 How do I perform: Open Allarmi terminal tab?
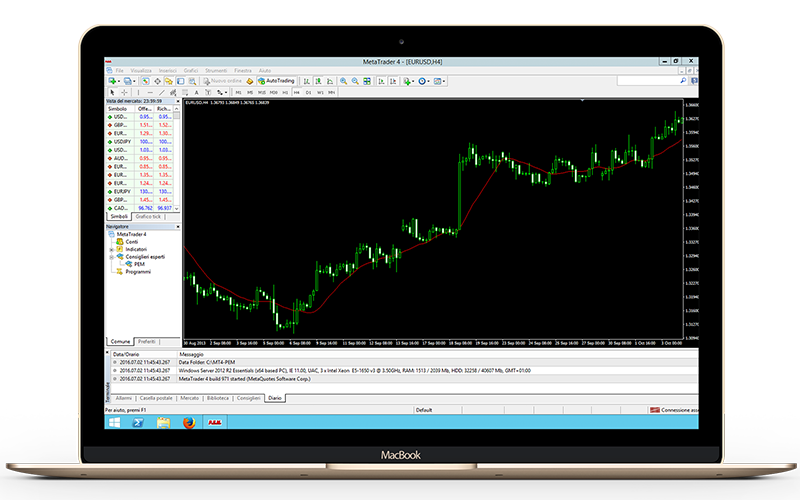[x=123, y=398]
